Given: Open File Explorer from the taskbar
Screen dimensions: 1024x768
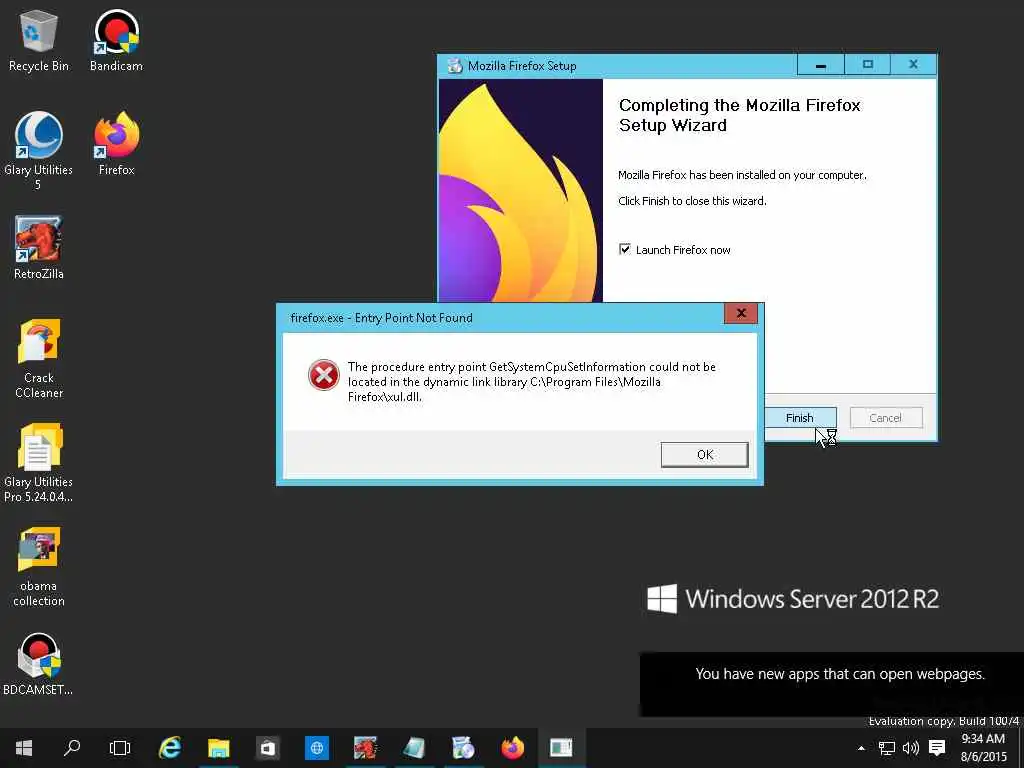Looking at the screenshot, I should click(x=219, y=748).
